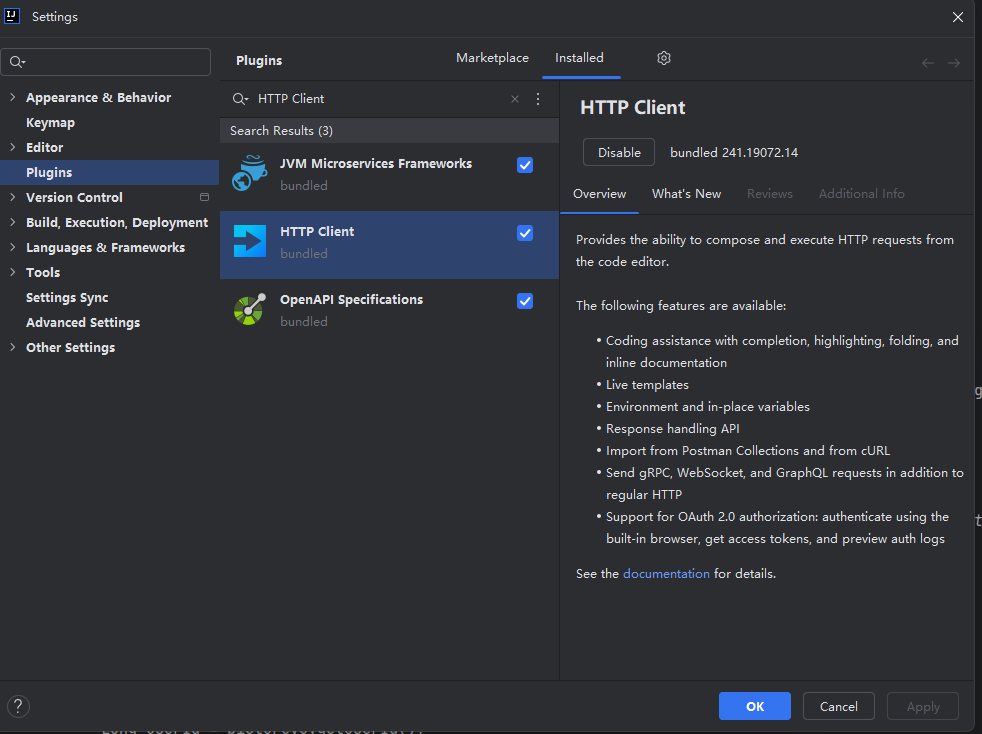
Task: Open plugin search options three-dot menu
Action: pyautogui.click(x=538, y=99)
